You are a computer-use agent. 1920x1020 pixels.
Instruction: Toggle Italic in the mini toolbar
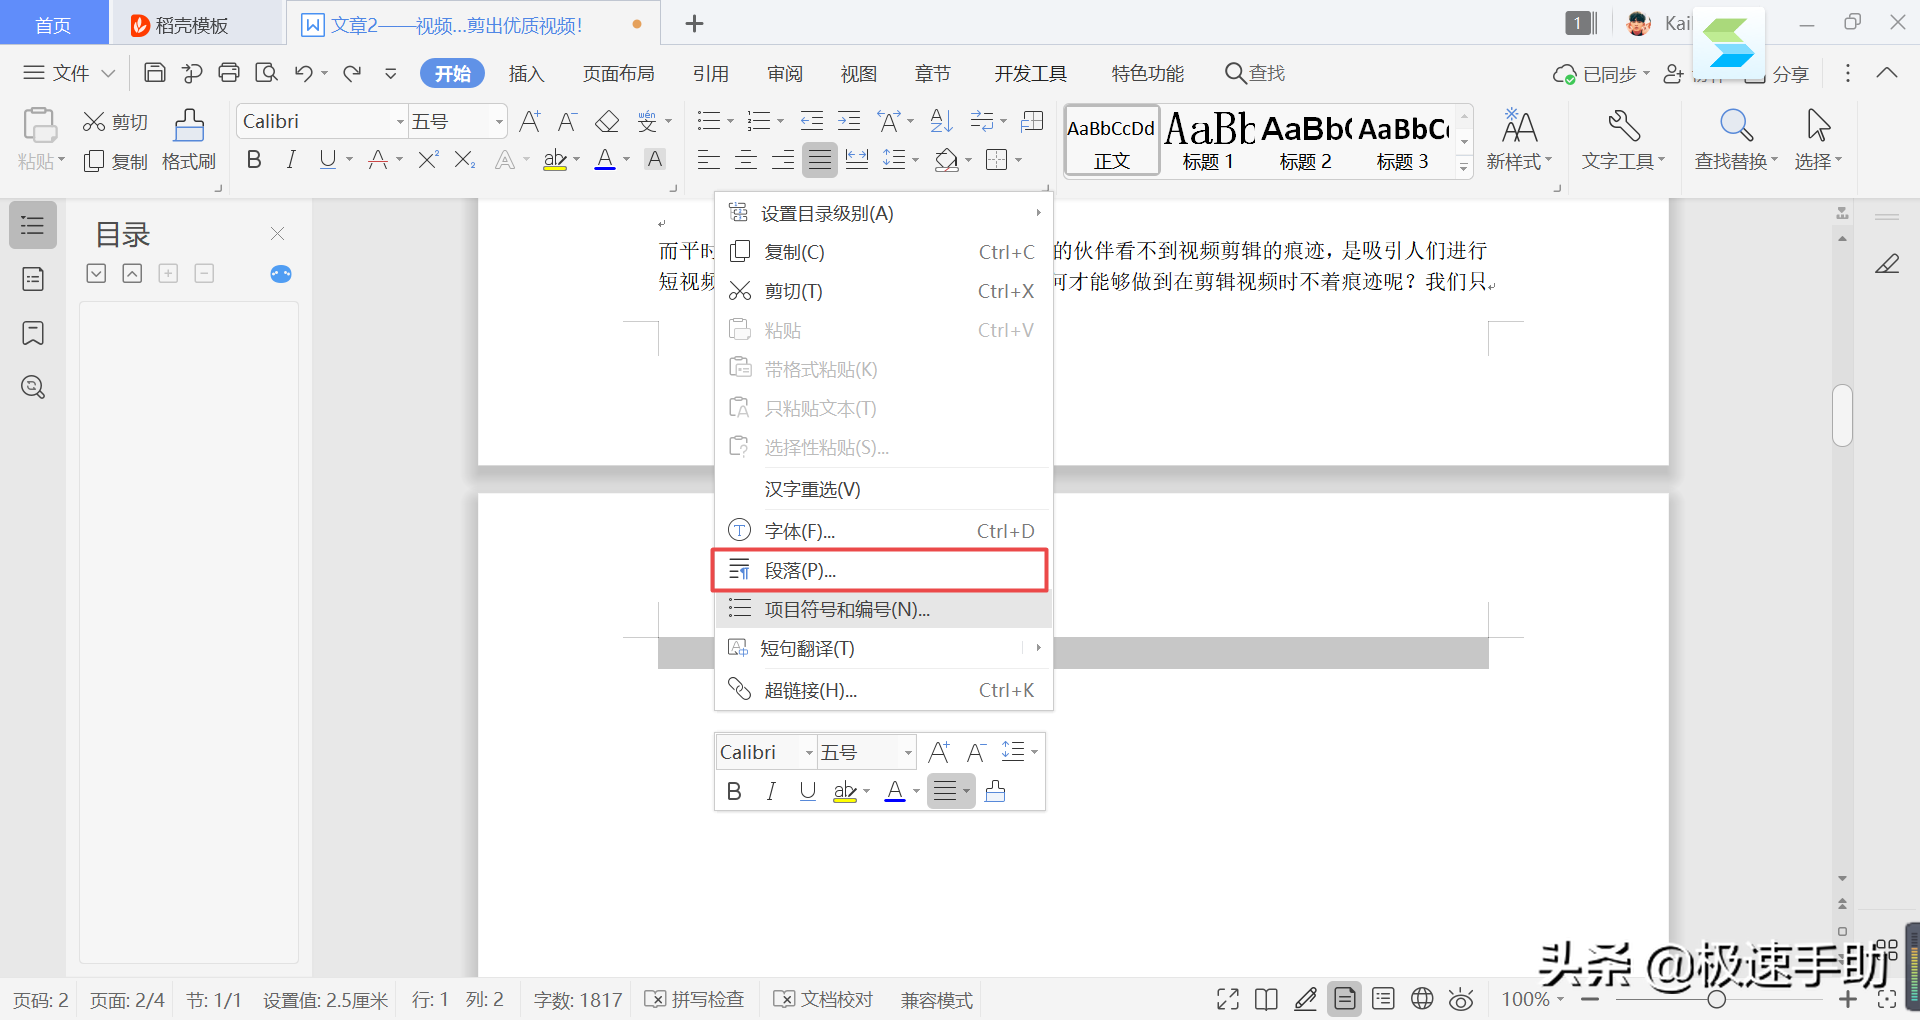771,792
